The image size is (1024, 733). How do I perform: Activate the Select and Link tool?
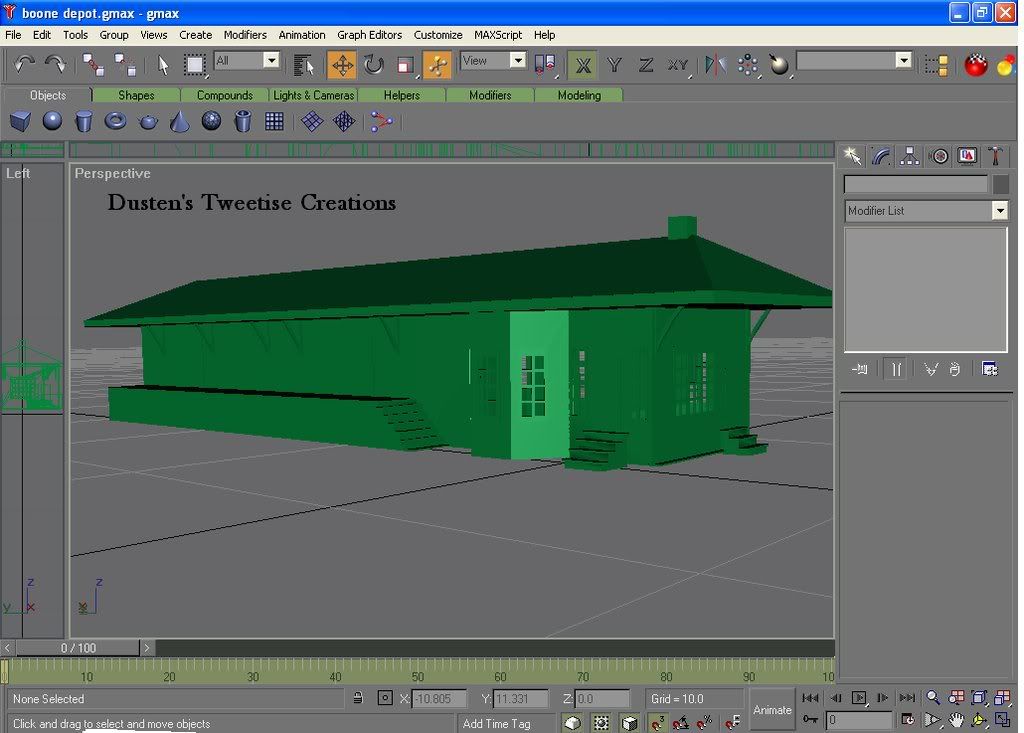93,65
